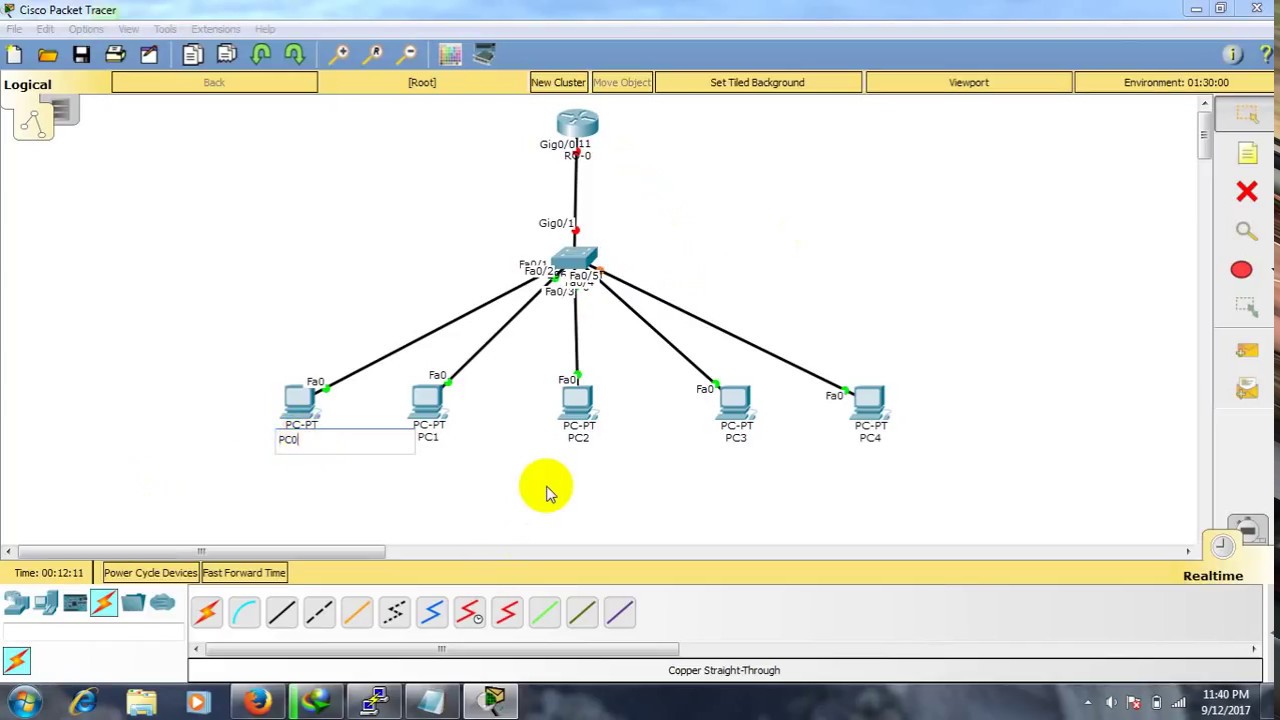Create a new file with the New icon
Screen dimensions: 1280x720
coord(14,55)
